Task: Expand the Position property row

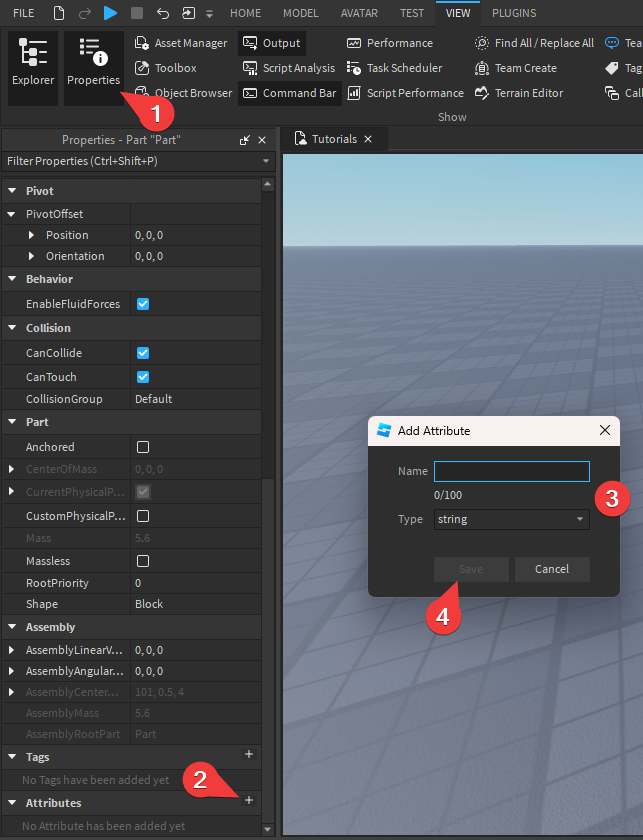Action: tap(32, 235)
